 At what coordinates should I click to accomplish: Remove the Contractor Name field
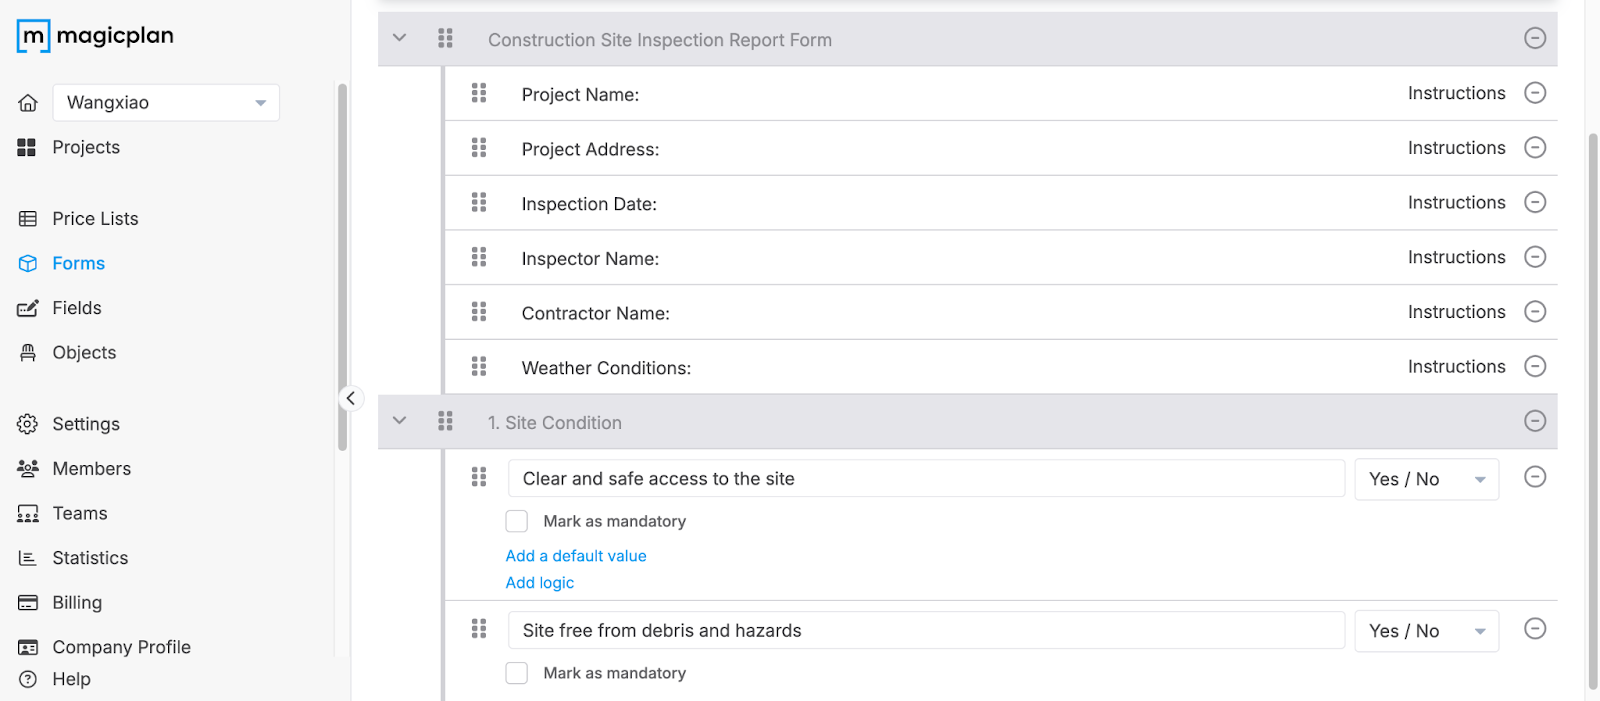pyautogui.click(x=1535, y=312)
